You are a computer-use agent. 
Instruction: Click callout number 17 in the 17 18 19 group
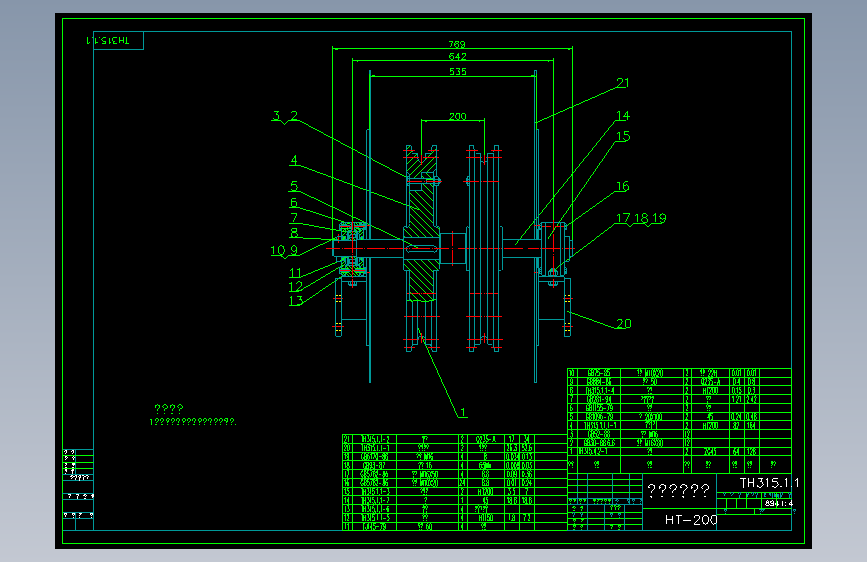click(x=623, y=218)
